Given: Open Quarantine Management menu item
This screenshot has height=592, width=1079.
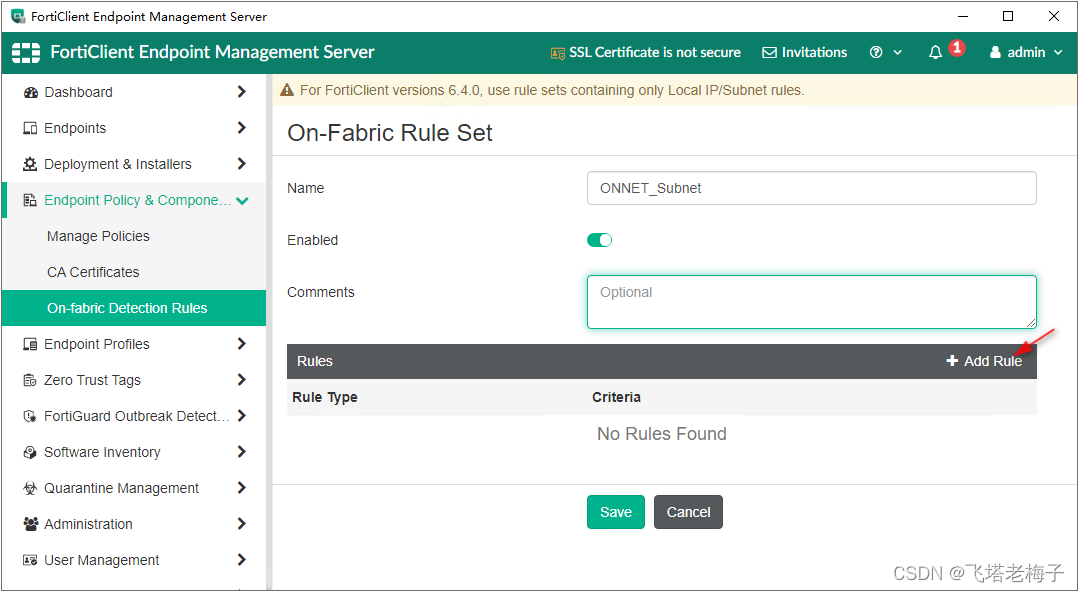Looking at the screenshot, I should pyautogui.click(x=134, y=487).
